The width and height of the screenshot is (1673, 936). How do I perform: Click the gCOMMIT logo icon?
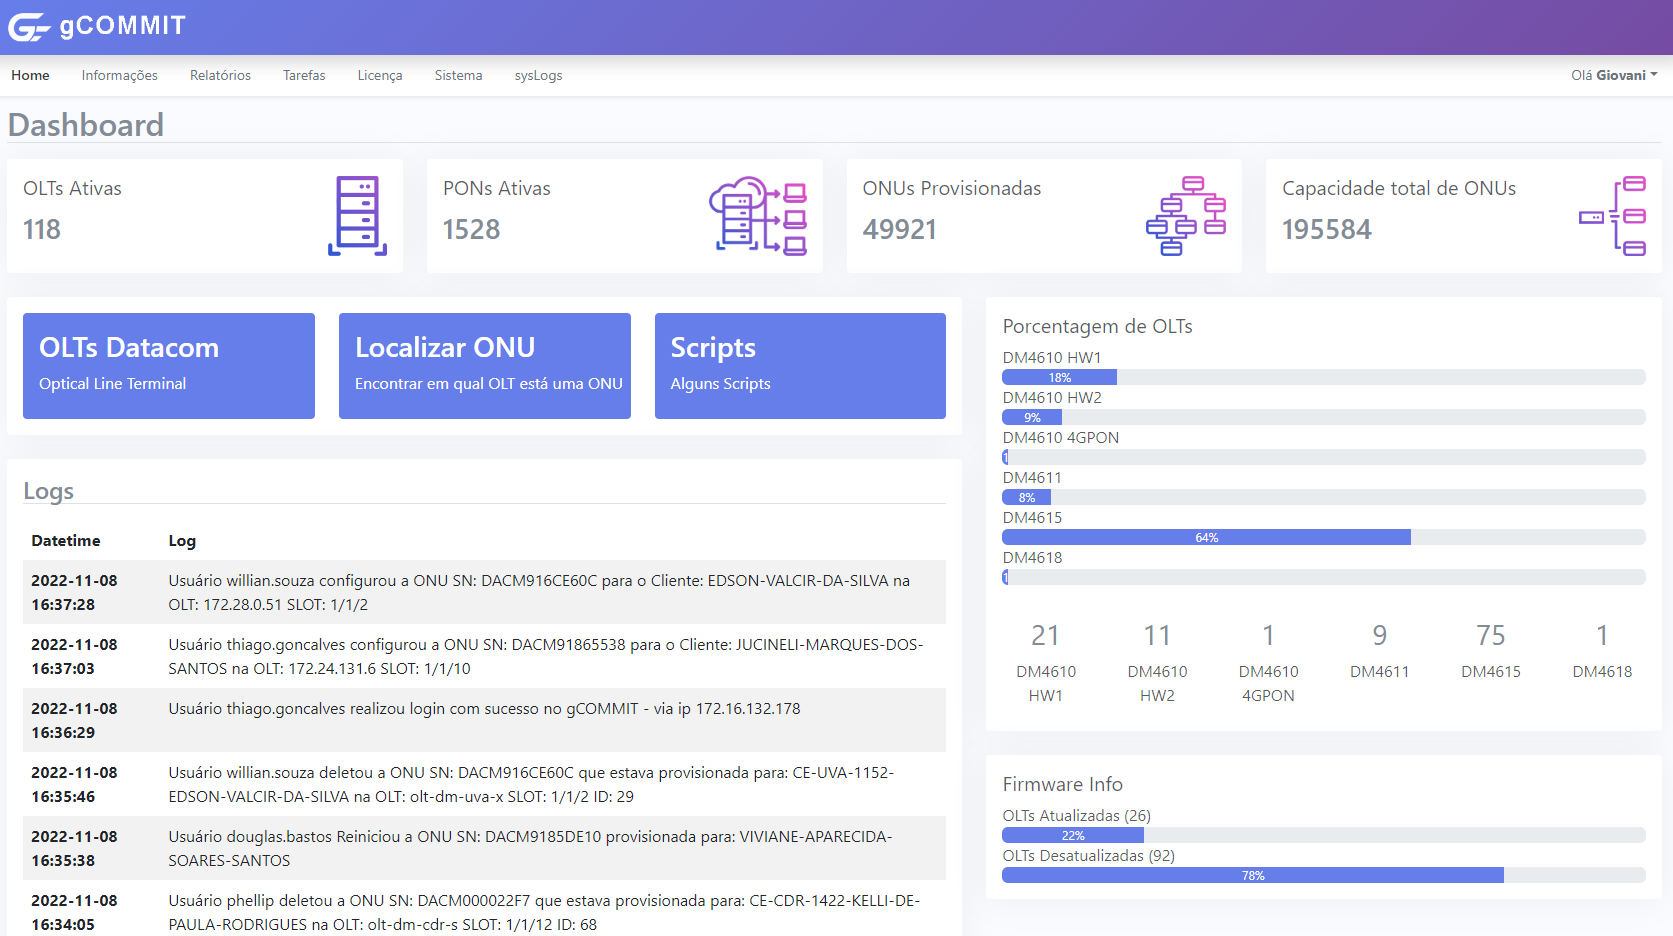[x=29, y=27]
